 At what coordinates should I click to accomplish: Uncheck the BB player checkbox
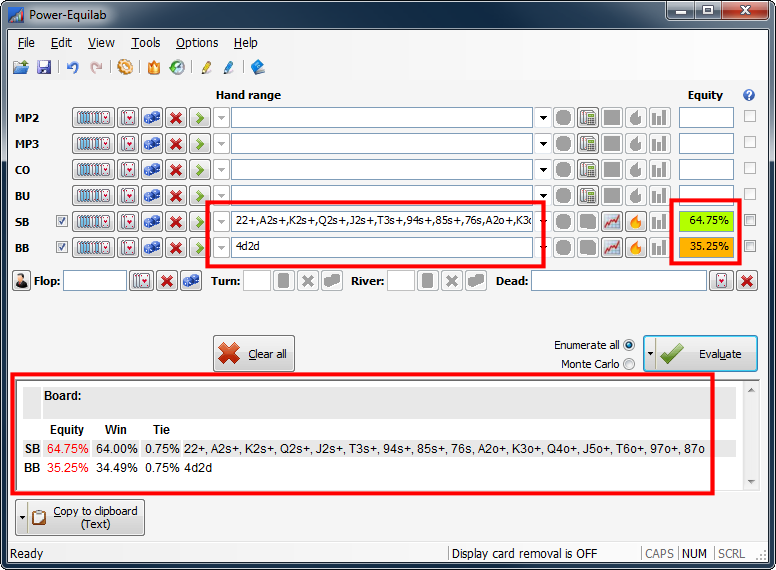[61, 246]
